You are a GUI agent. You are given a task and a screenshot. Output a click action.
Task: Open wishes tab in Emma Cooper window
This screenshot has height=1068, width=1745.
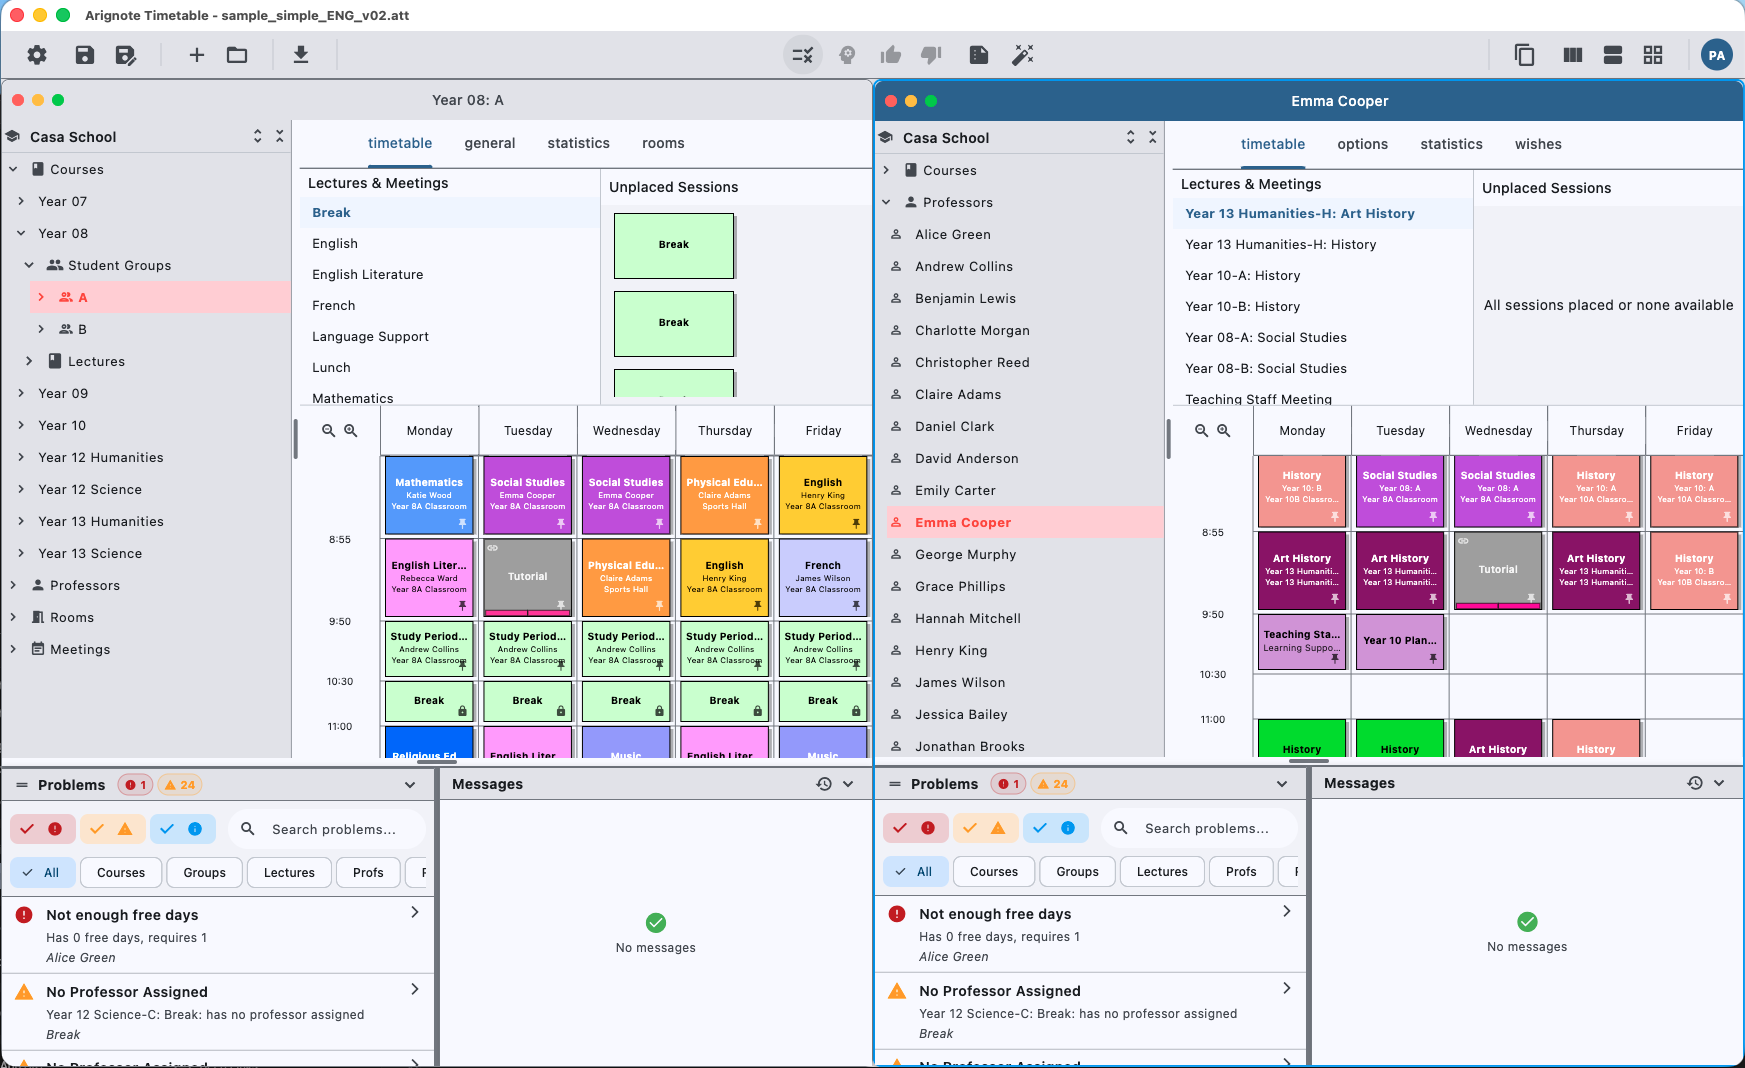click(x=1538, y=144)
